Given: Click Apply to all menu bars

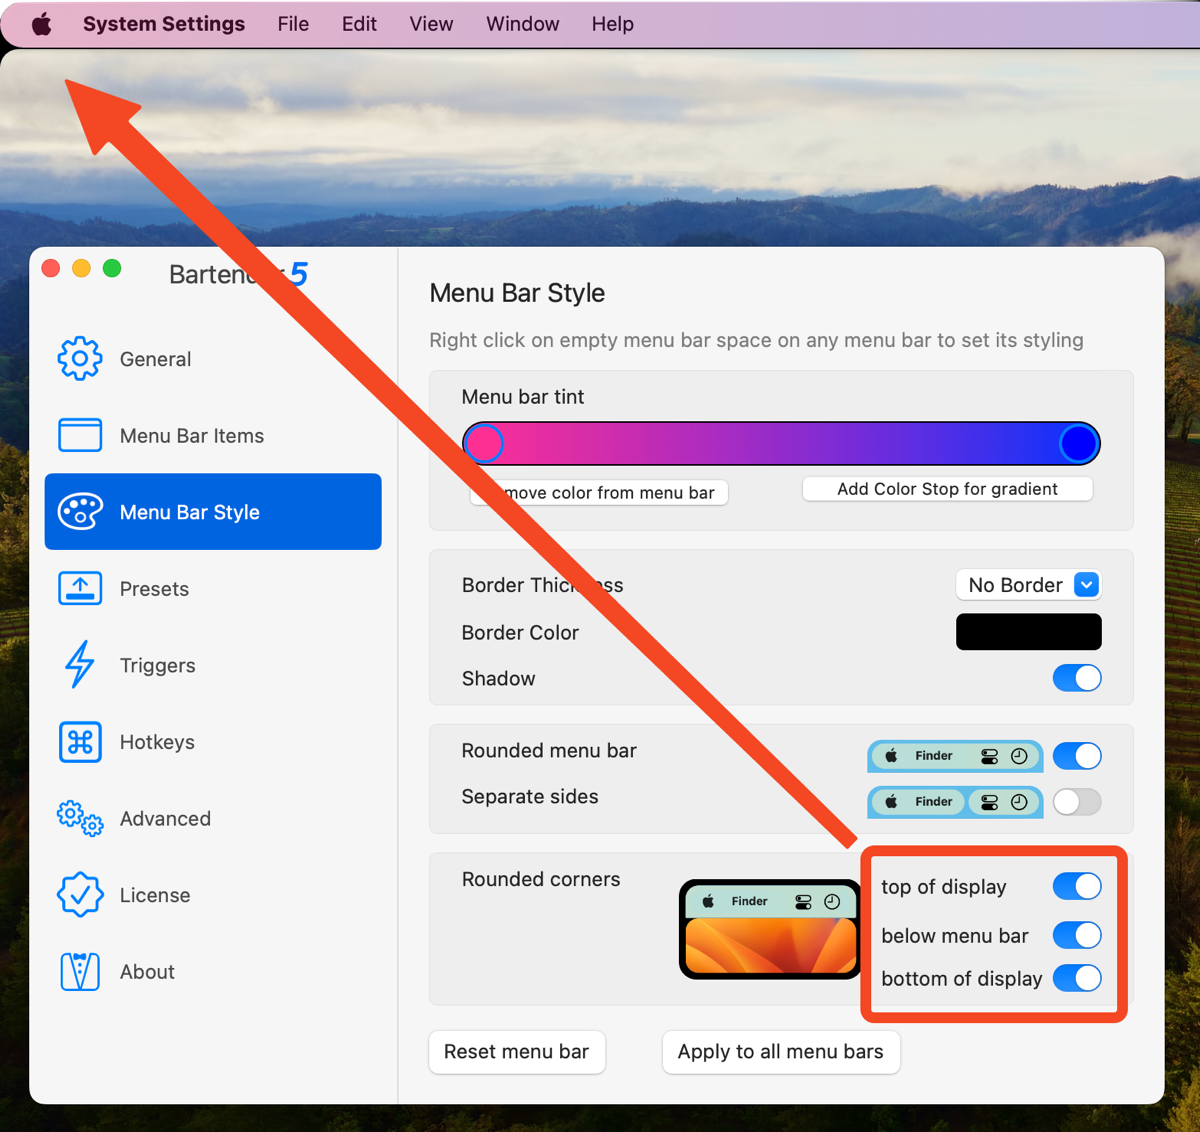Looking at the screenshot, I should (x=780, y=1052).
